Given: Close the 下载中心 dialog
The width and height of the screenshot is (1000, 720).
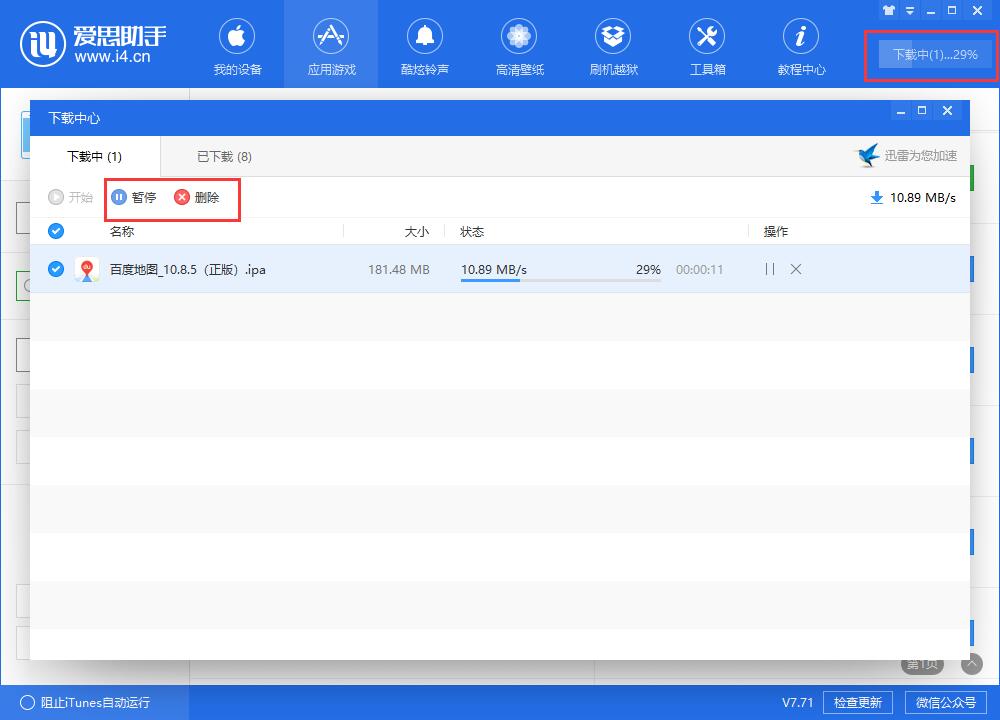Looking at the screenshot, I should point(947,111).
